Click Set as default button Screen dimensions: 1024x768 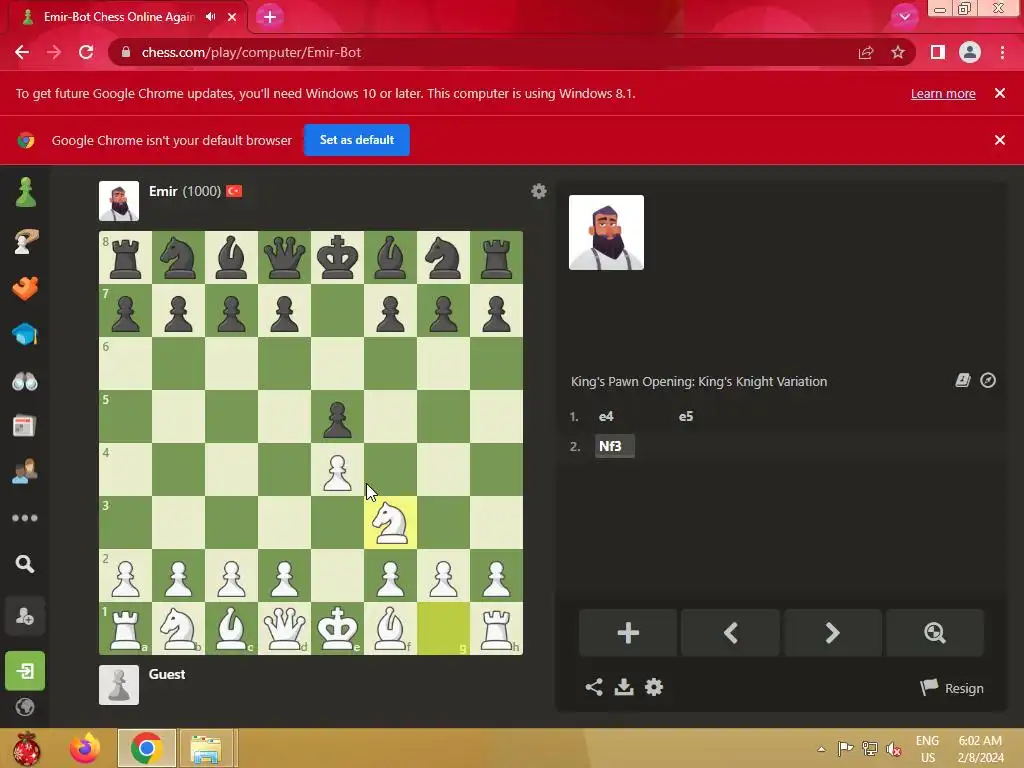tap(357, 140)
